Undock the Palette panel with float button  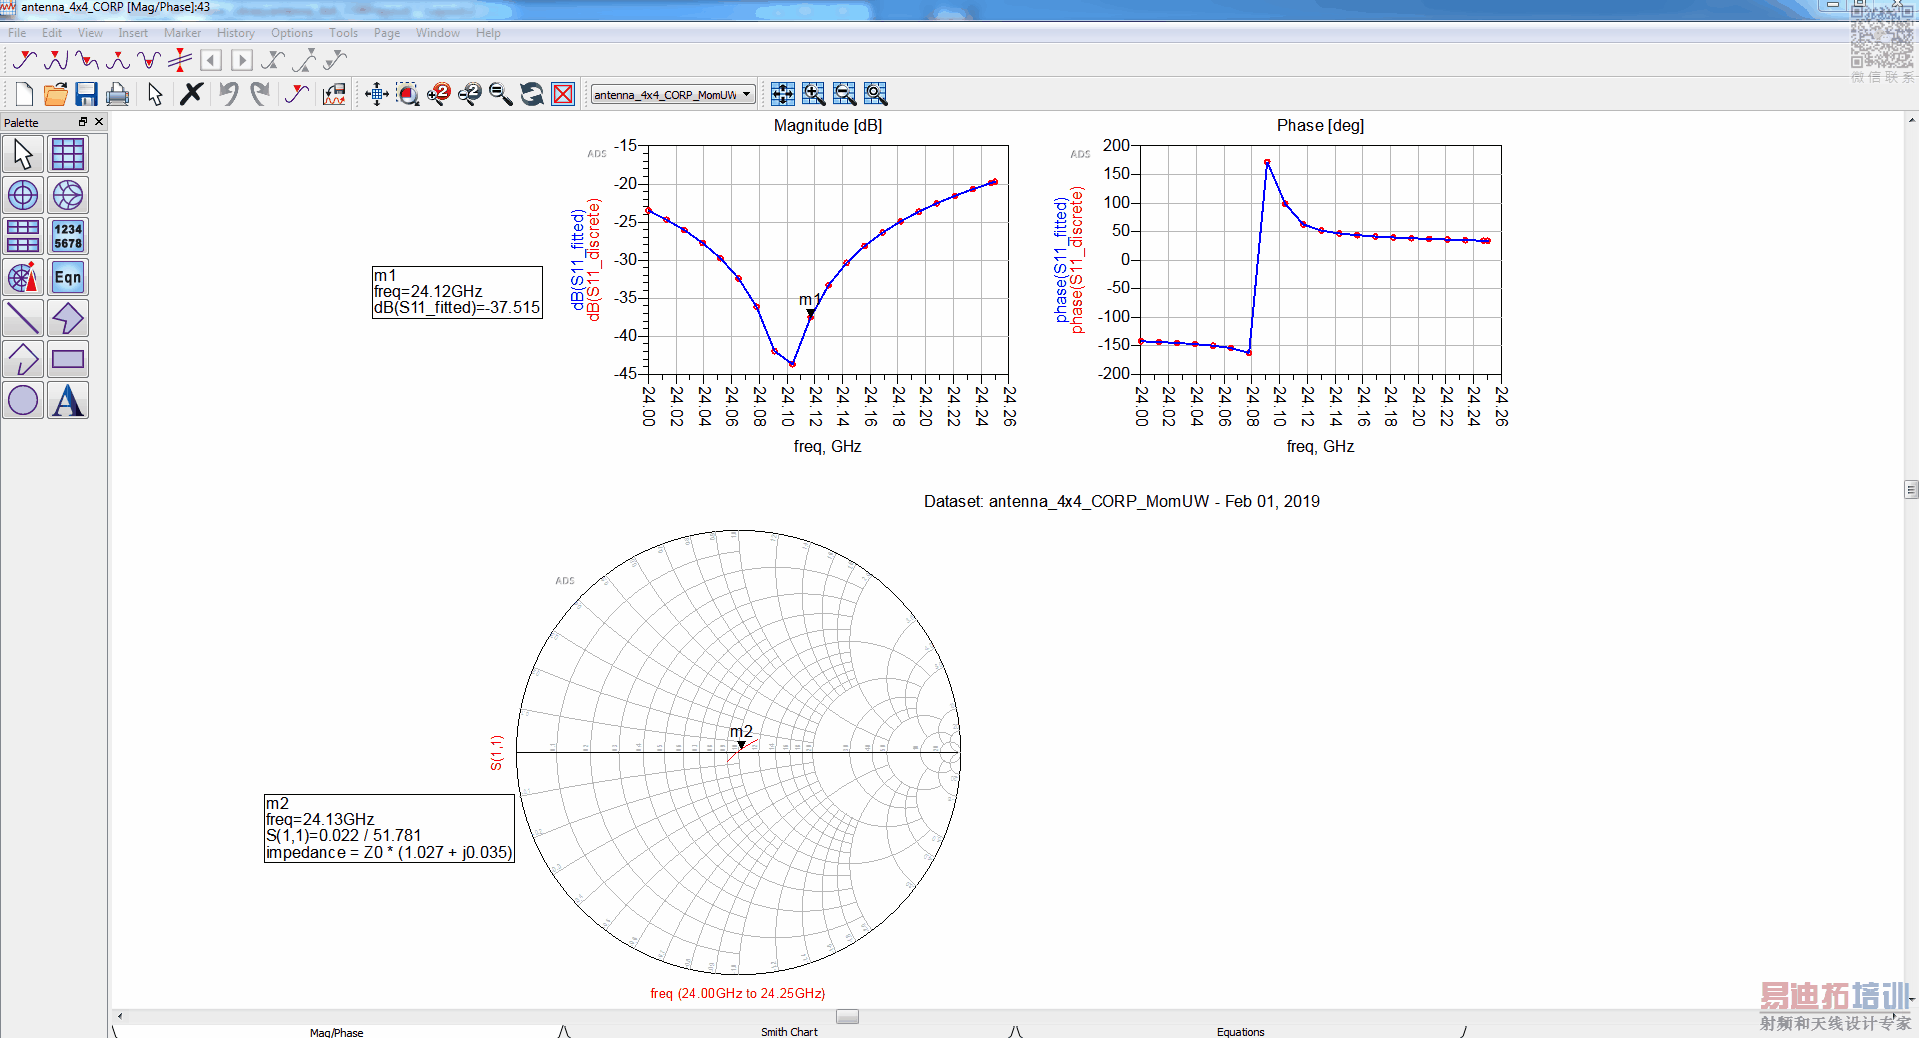coord(83,122)
